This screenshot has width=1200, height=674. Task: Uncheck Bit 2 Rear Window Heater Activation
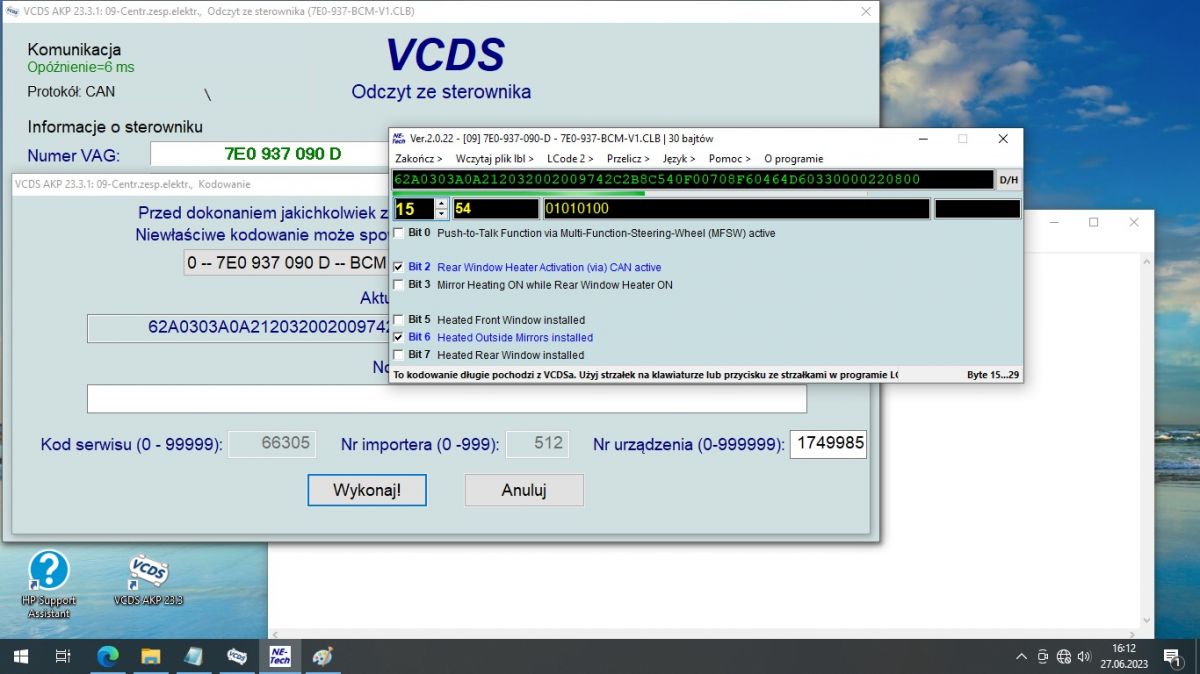pos(399,268)
